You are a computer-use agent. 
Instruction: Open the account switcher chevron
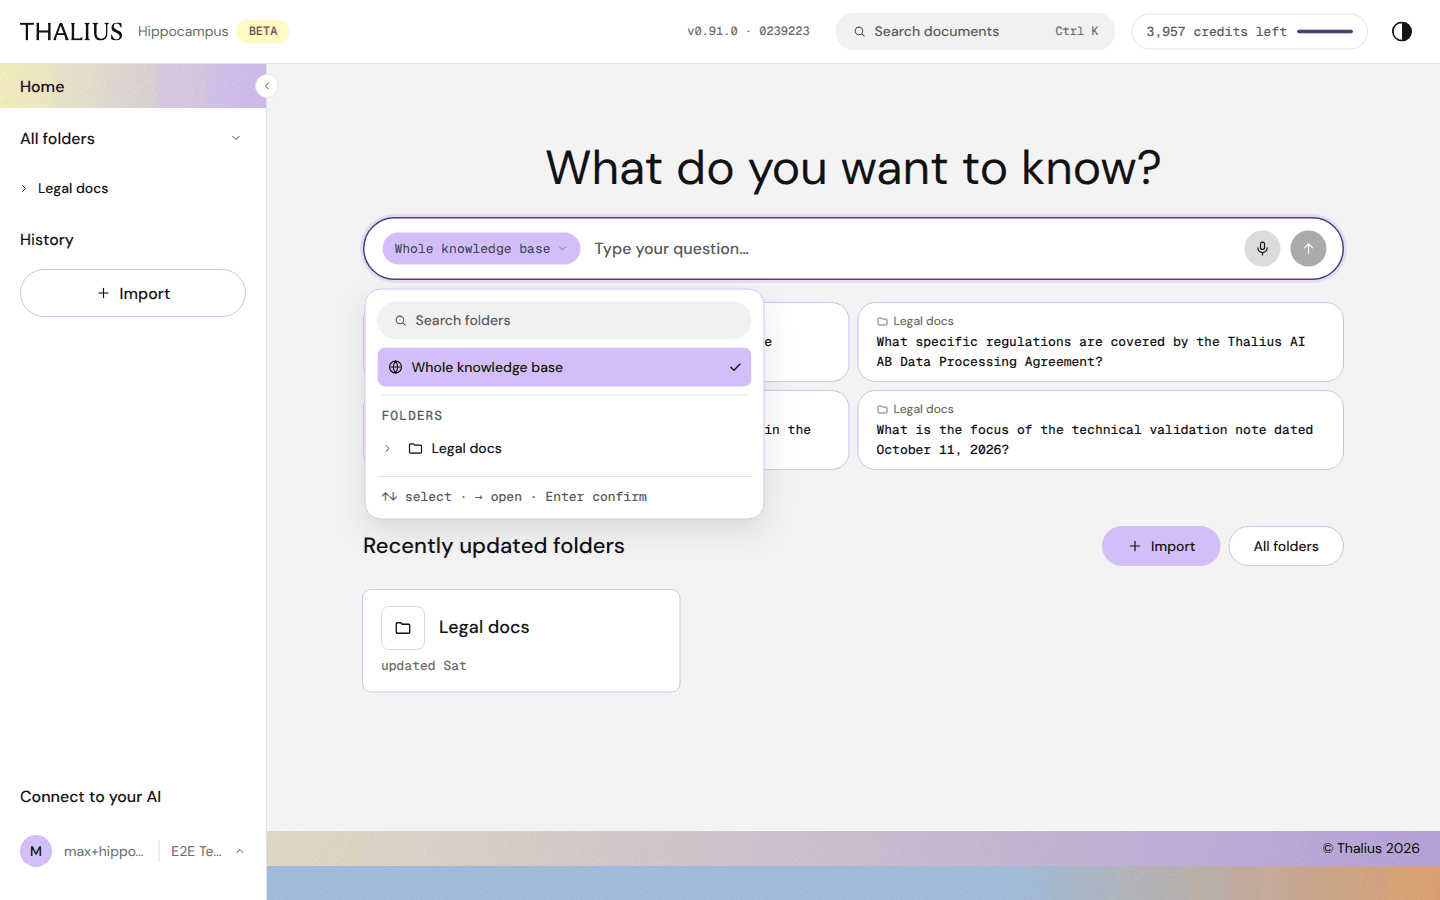(x=240, y=851)
